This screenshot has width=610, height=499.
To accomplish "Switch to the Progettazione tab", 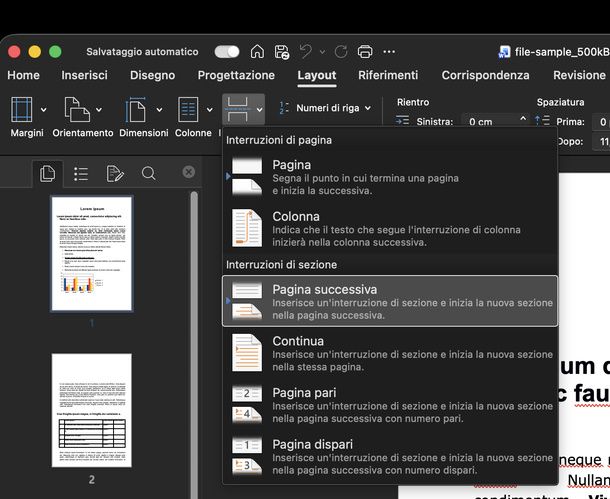I will point(236,75).
